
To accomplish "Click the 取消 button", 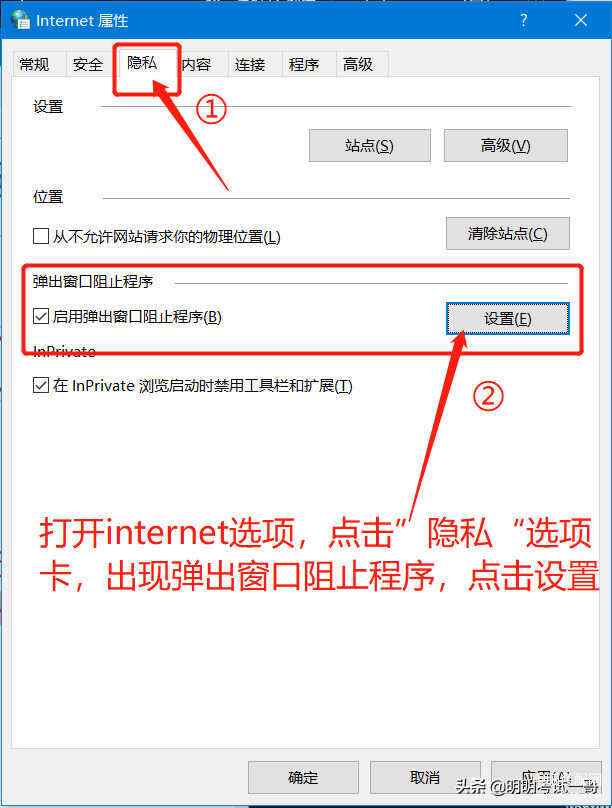I will (x=425, y=777).
